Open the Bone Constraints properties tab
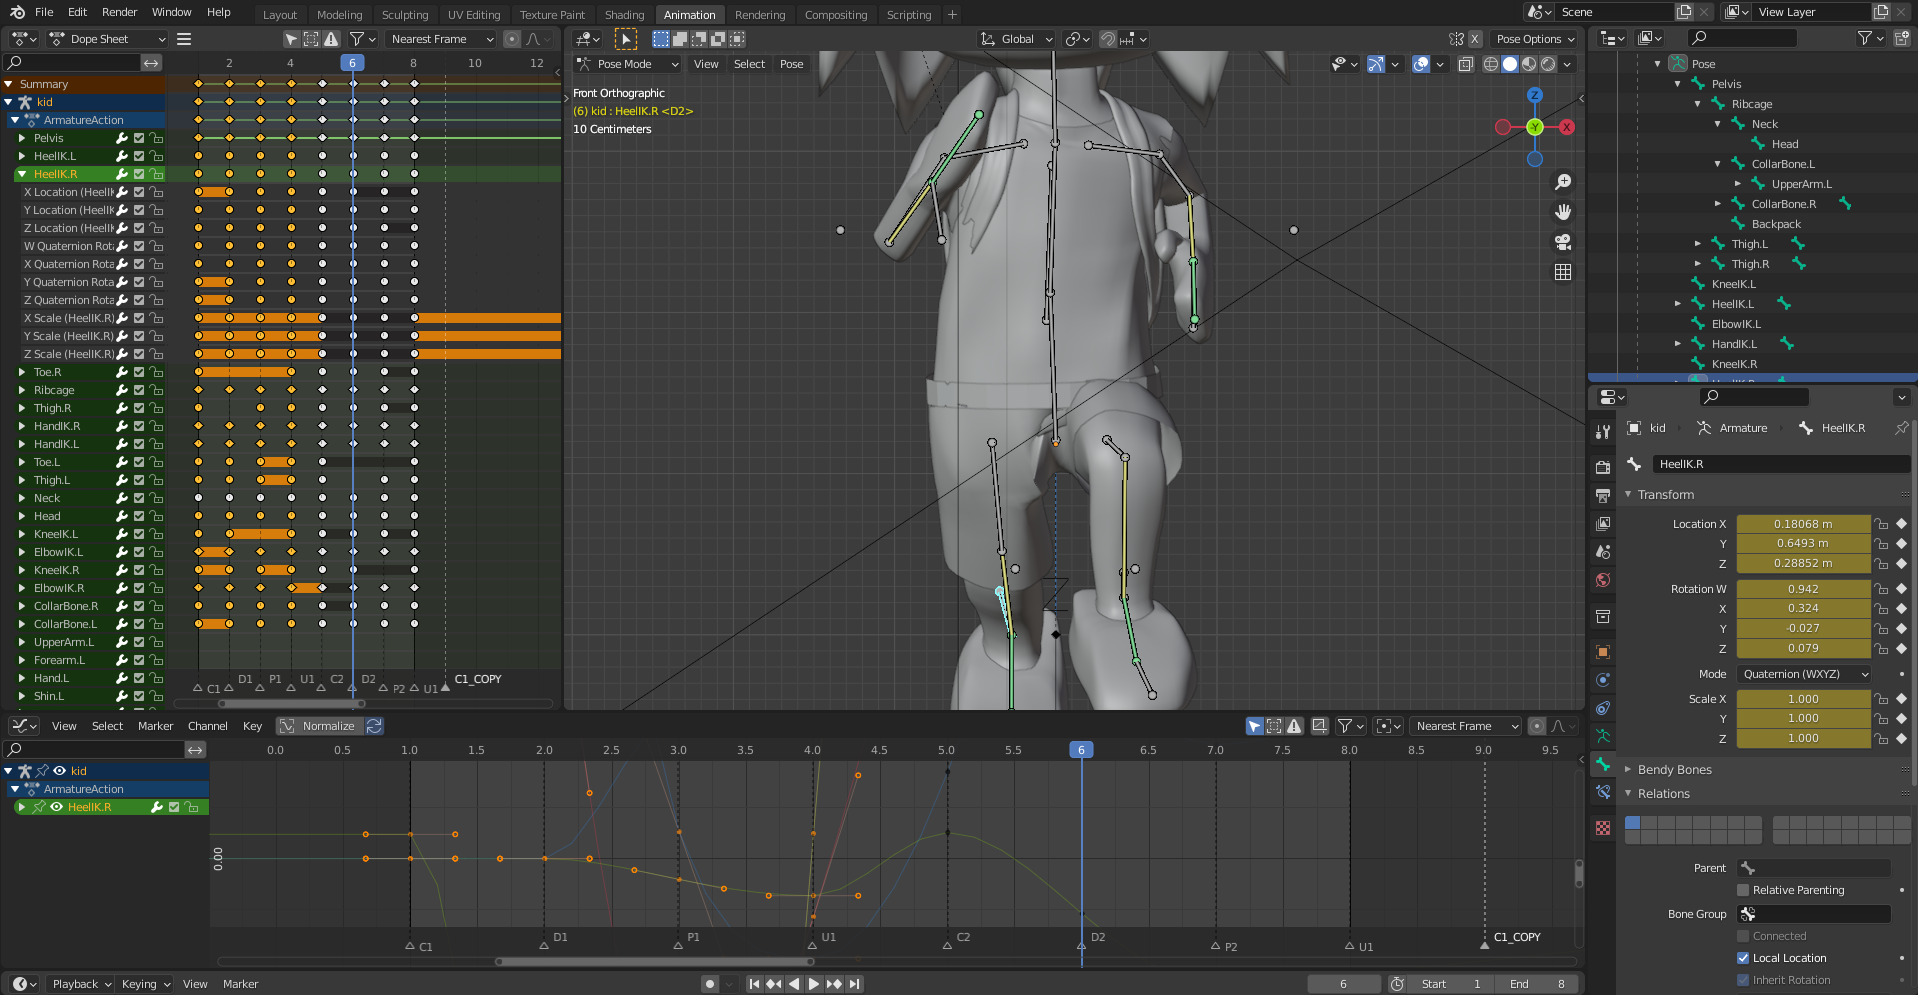 1603,792
